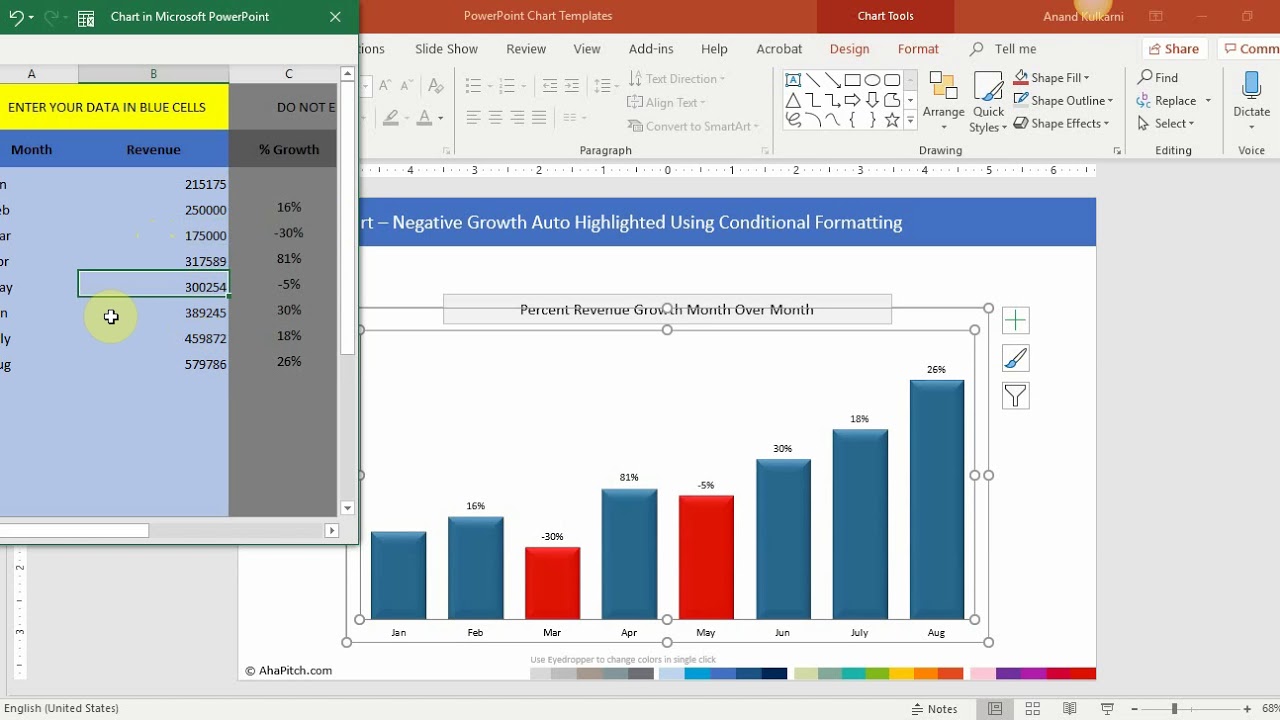Choose the Down Arrow block shape

pos(872,100)
